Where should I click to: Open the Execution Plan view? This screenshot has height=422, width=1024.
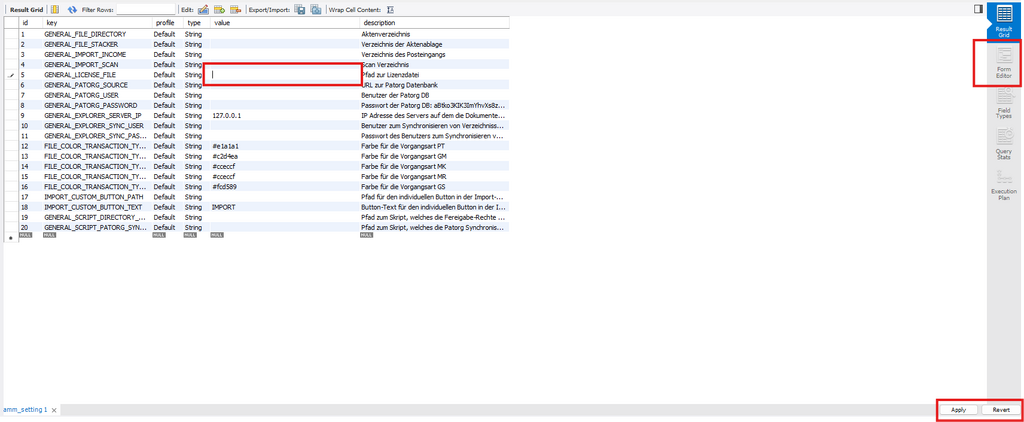click(1003, 188)
